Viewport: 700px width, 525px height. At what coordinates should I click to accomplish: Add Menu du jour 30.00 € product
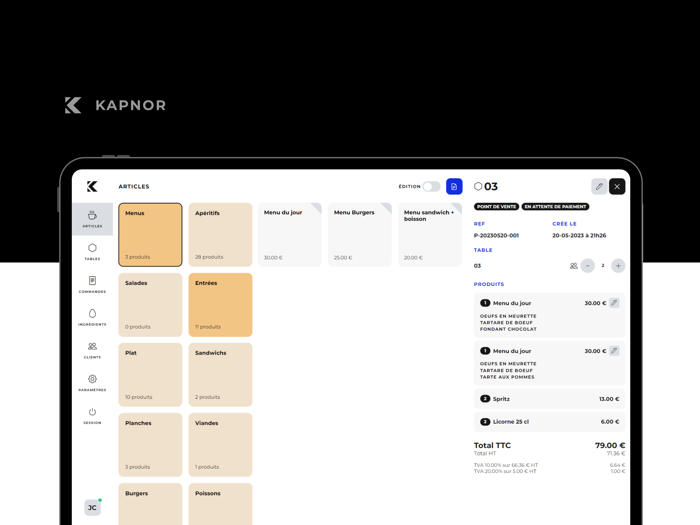290,235
